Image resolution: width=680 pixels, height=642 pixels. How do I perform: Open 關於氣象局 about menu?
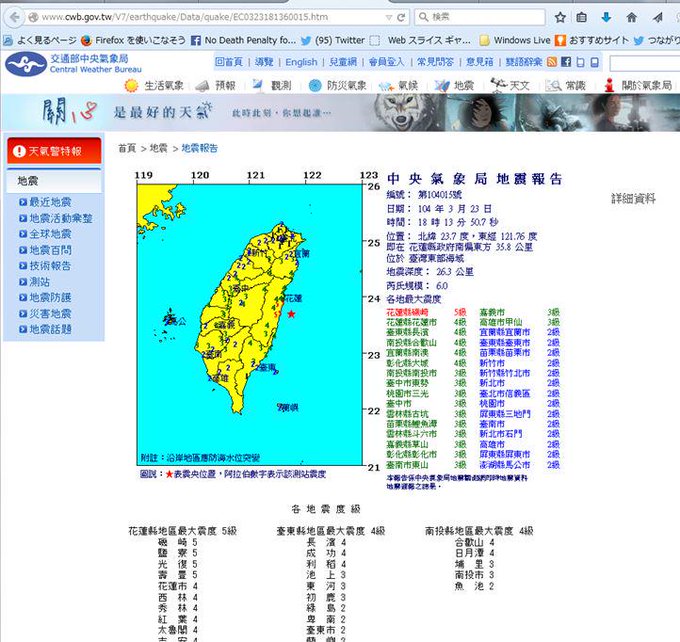pos(638,85)
